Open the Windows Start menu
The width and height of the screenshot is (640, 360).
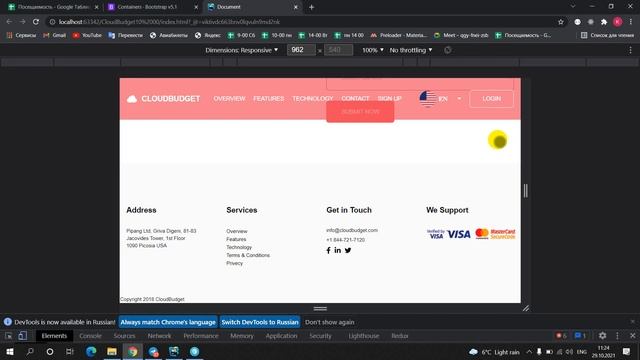click(10, 351)
